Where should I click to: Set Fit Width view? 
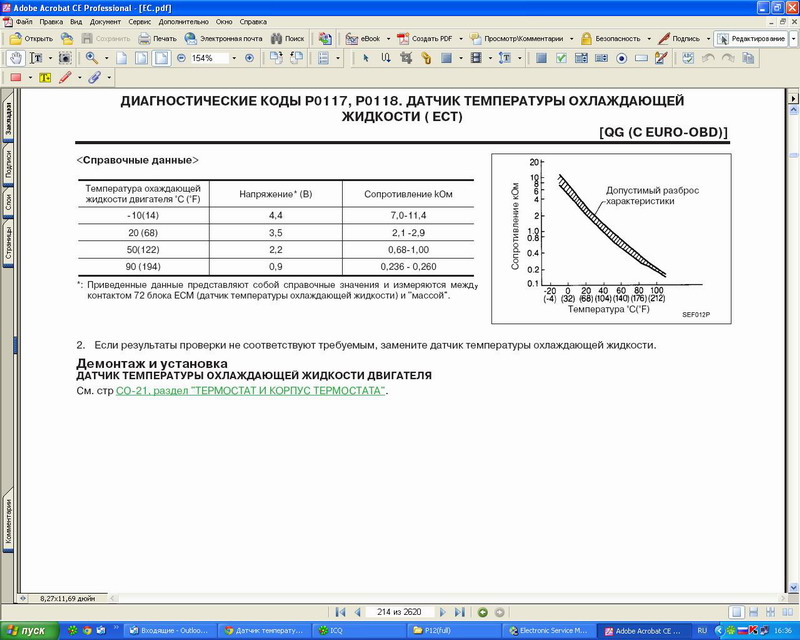(x=161, y=58)
